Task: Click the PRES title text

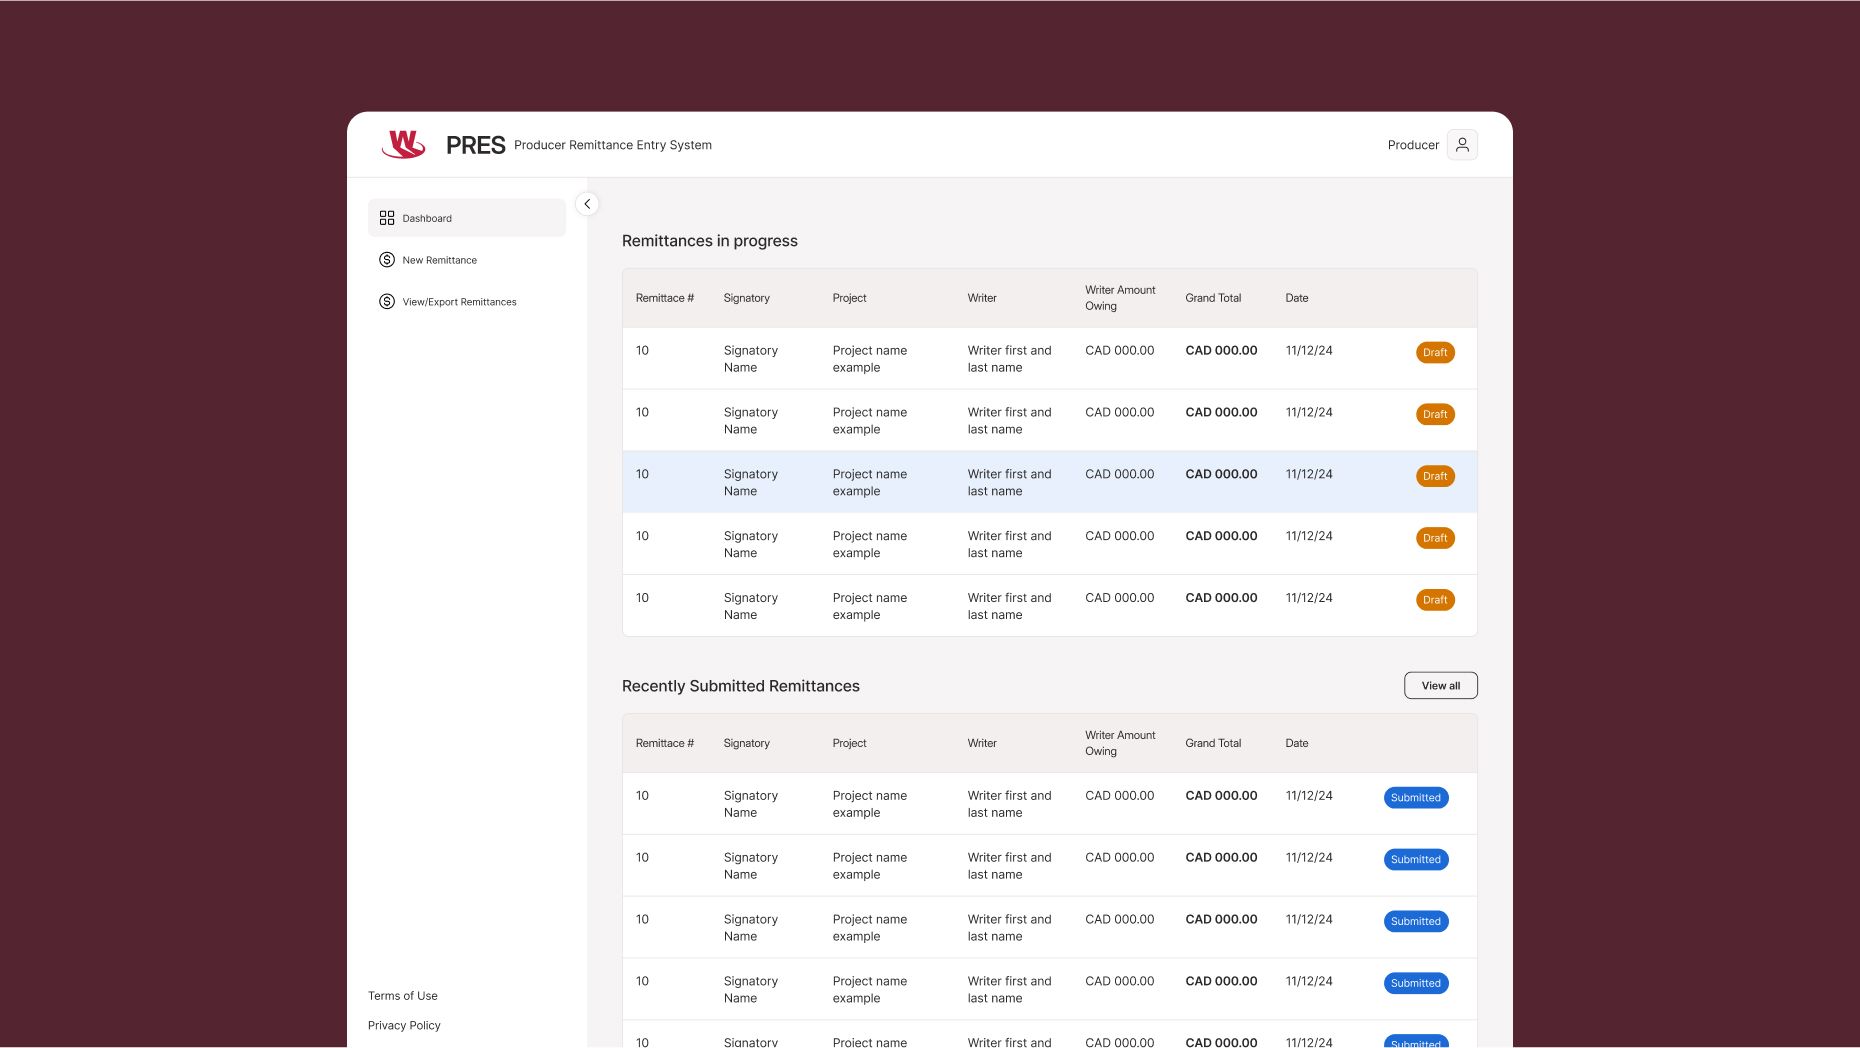Action: [x=476, y=146]
